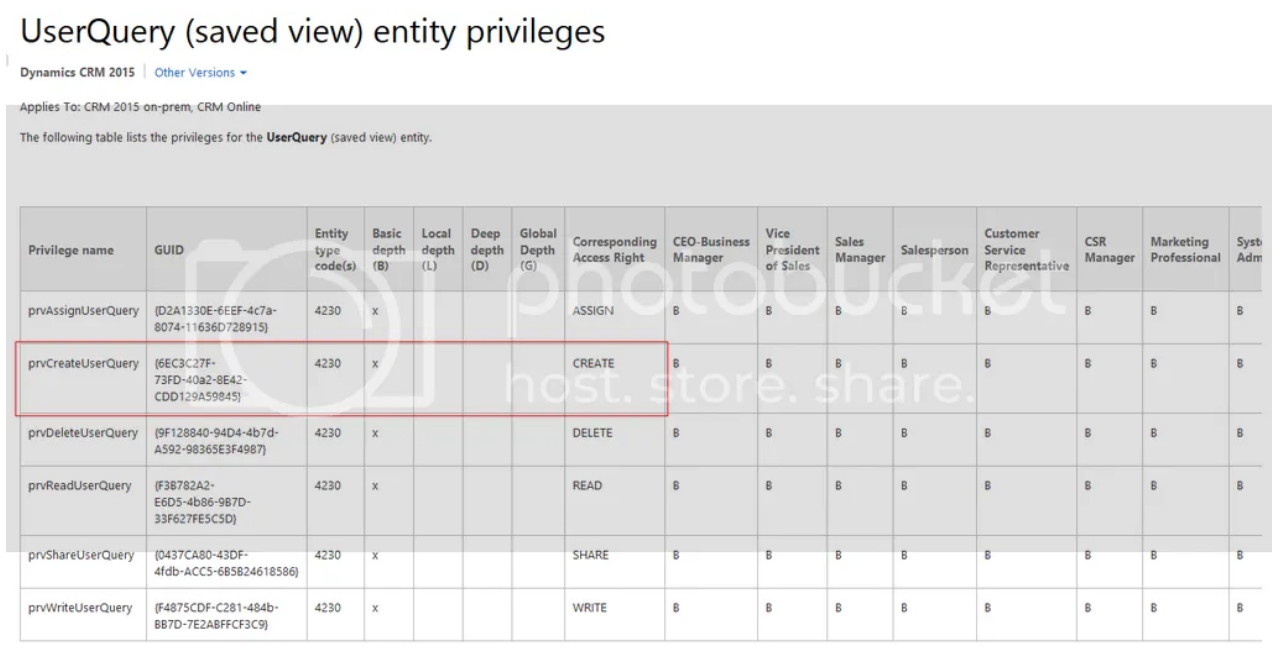Open the Other Versions dropdown
The width and height of the screenshot is (1276, 649).
coord(201,72)
